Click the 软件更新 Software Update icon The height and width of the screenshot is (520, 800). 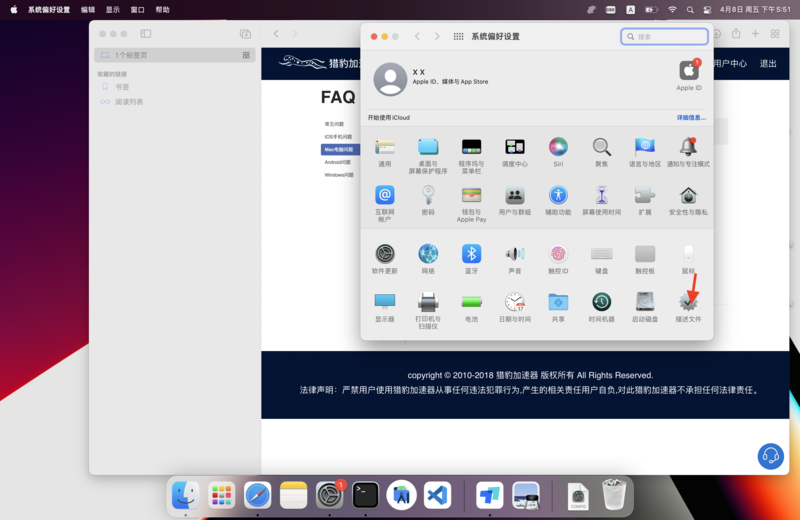coord(384,254)
